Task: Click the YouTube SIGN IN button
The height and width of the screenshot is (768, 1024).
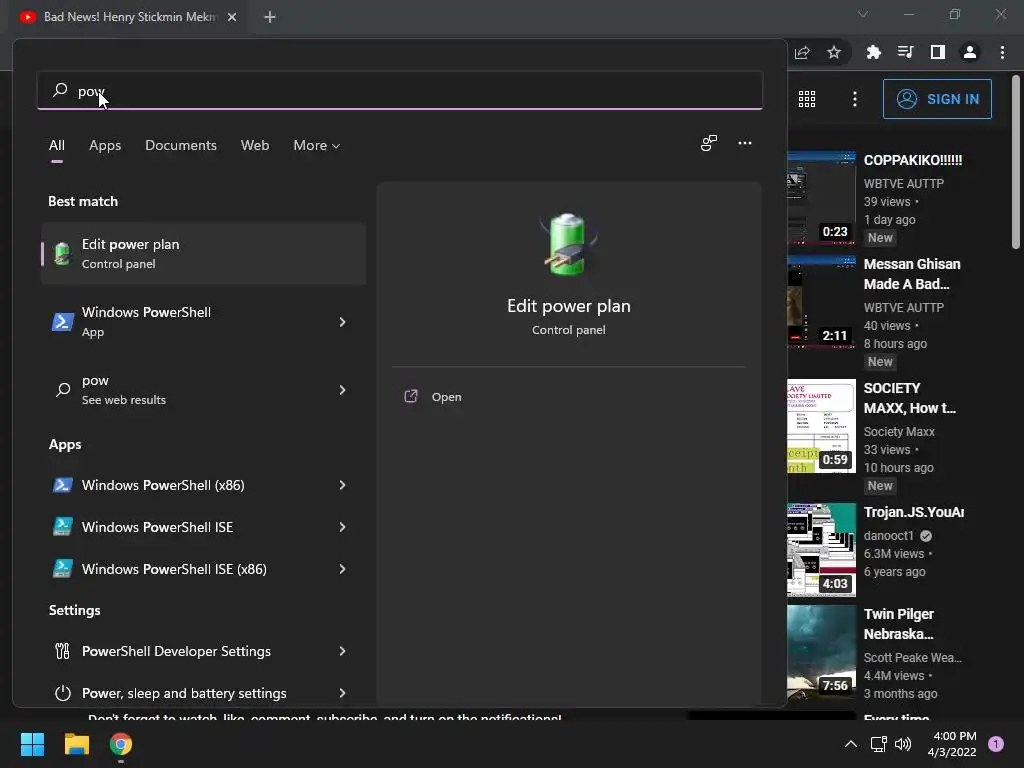Action: (937, 99)
